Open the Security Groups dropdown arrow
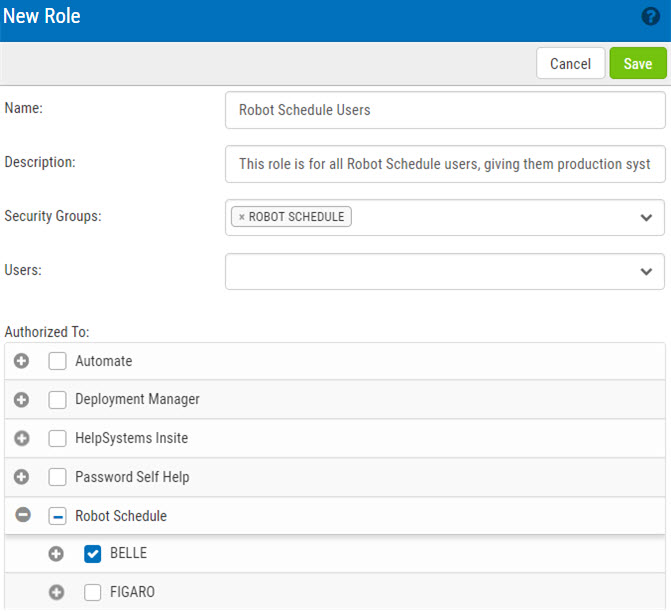Image resolution: width=671 pixels, height=612 pixels. pyautogui.click(x=646, y=217)
